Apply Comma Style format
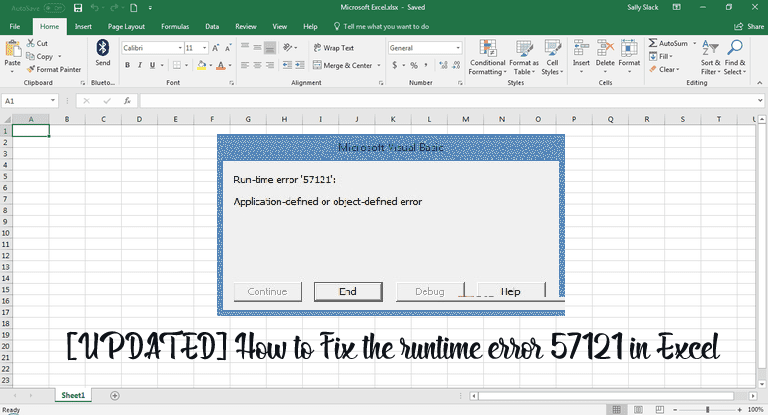This screenshot has width=768, height=415. 426,65
